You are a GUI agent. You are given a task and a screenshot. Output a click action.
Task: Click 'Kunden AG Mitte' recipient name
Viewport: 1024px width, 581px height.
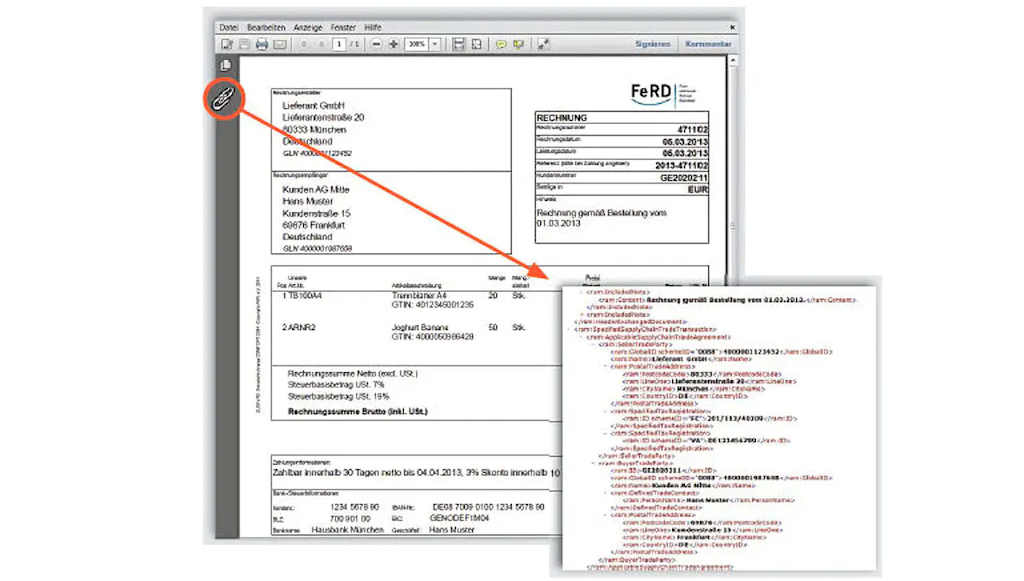[316, 189]
